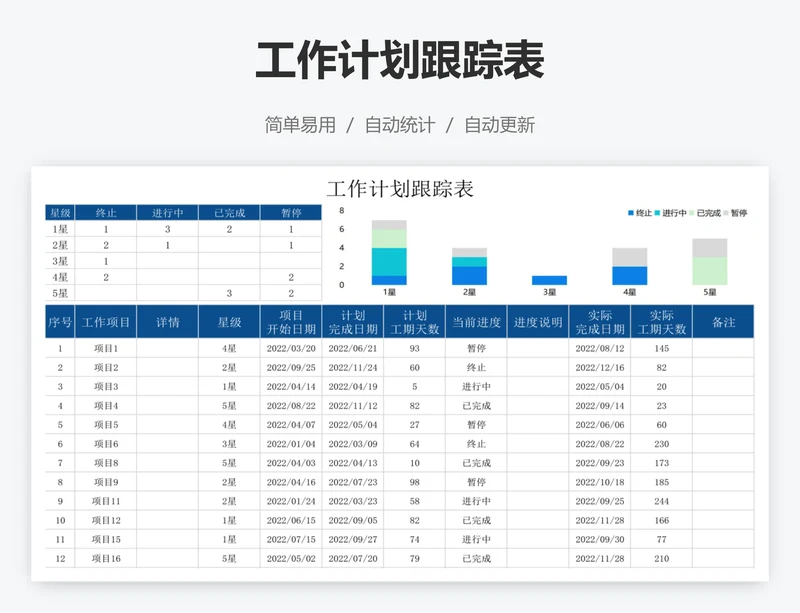Image resolution: width=800 pixels, height=613 pixels.
Task: Click the 终止 legend color swatch
Action: point(631,213)
